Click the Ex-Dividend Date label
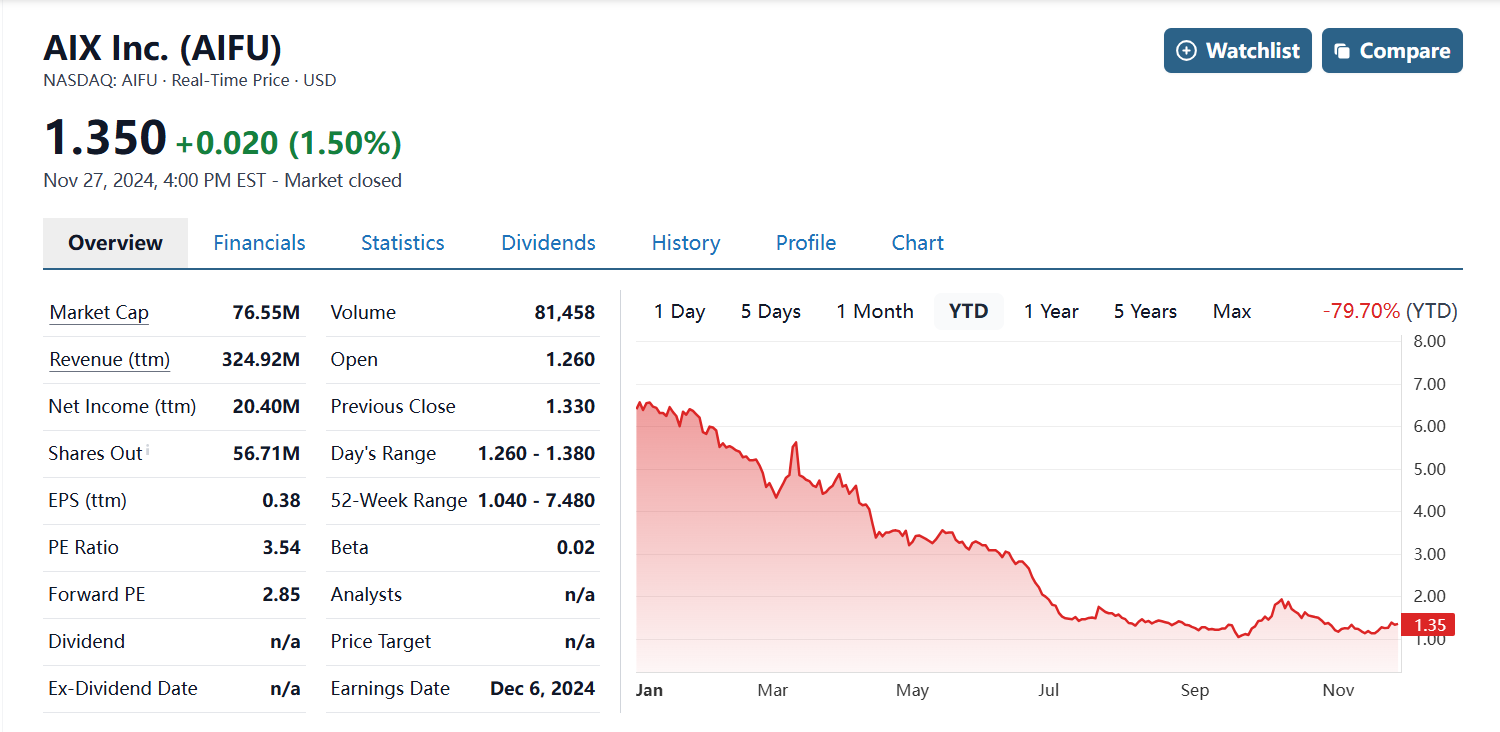 [123, 689]
